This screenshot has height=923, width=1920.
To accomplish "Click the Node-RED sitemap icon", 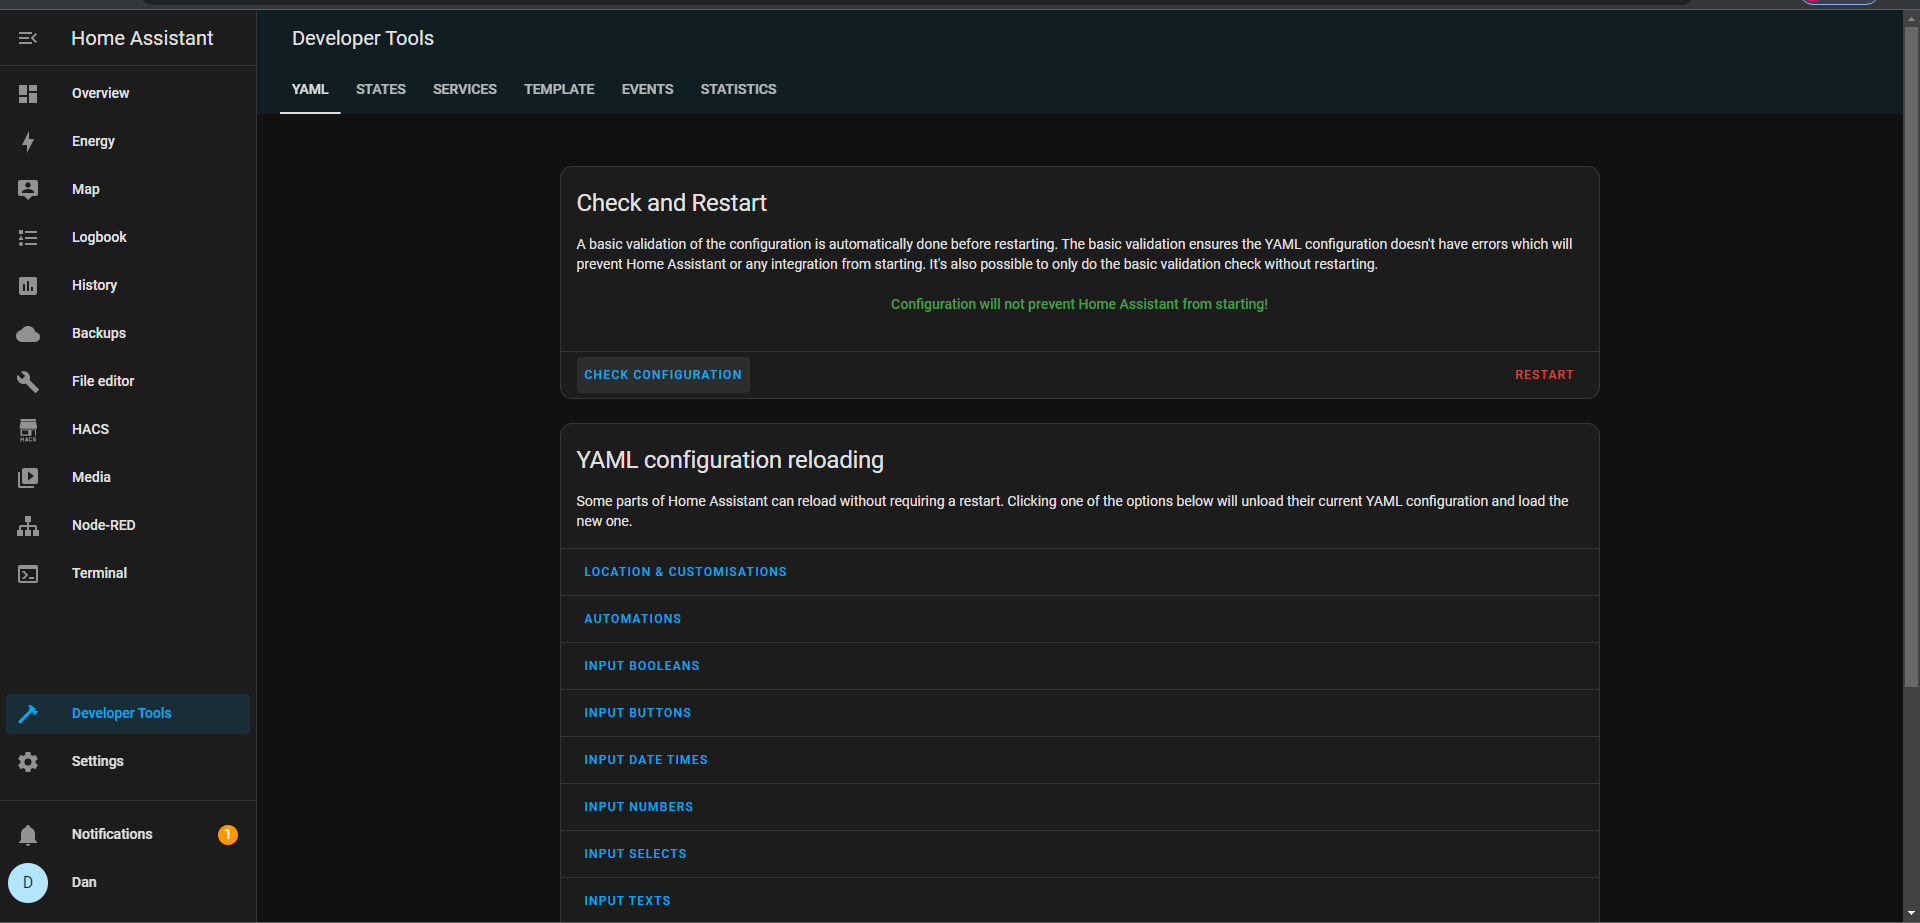I will (x=28, y=525).
